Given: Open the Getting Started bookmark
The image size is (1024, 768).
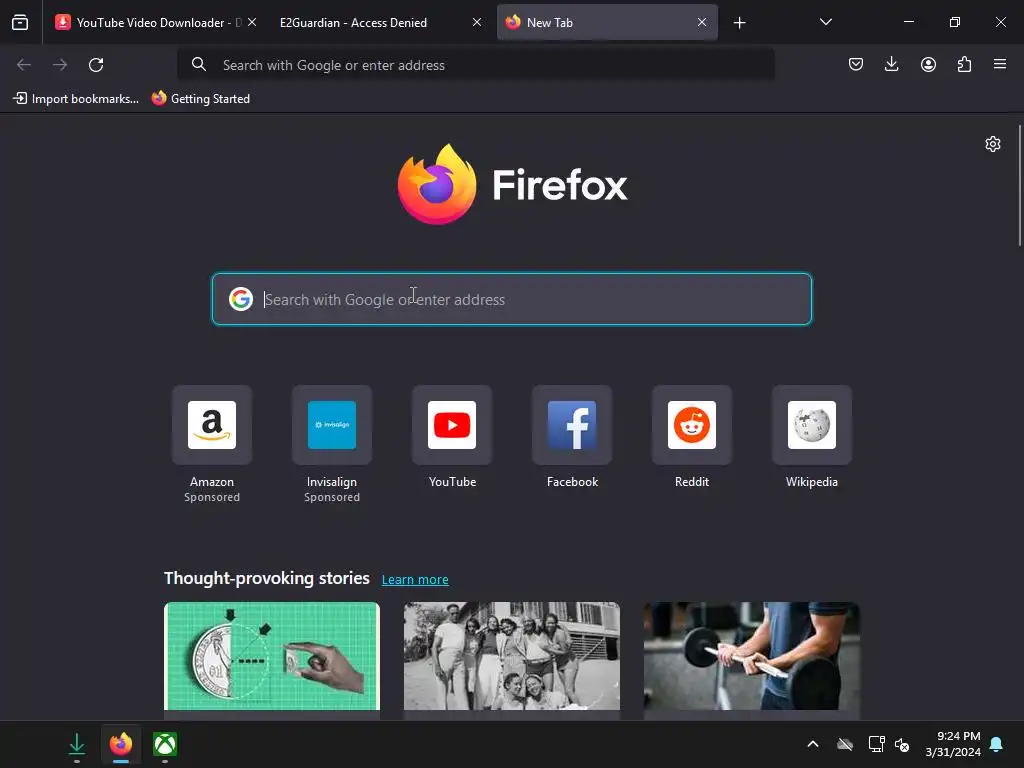Looking at the screenshot, I should [200, 99].
